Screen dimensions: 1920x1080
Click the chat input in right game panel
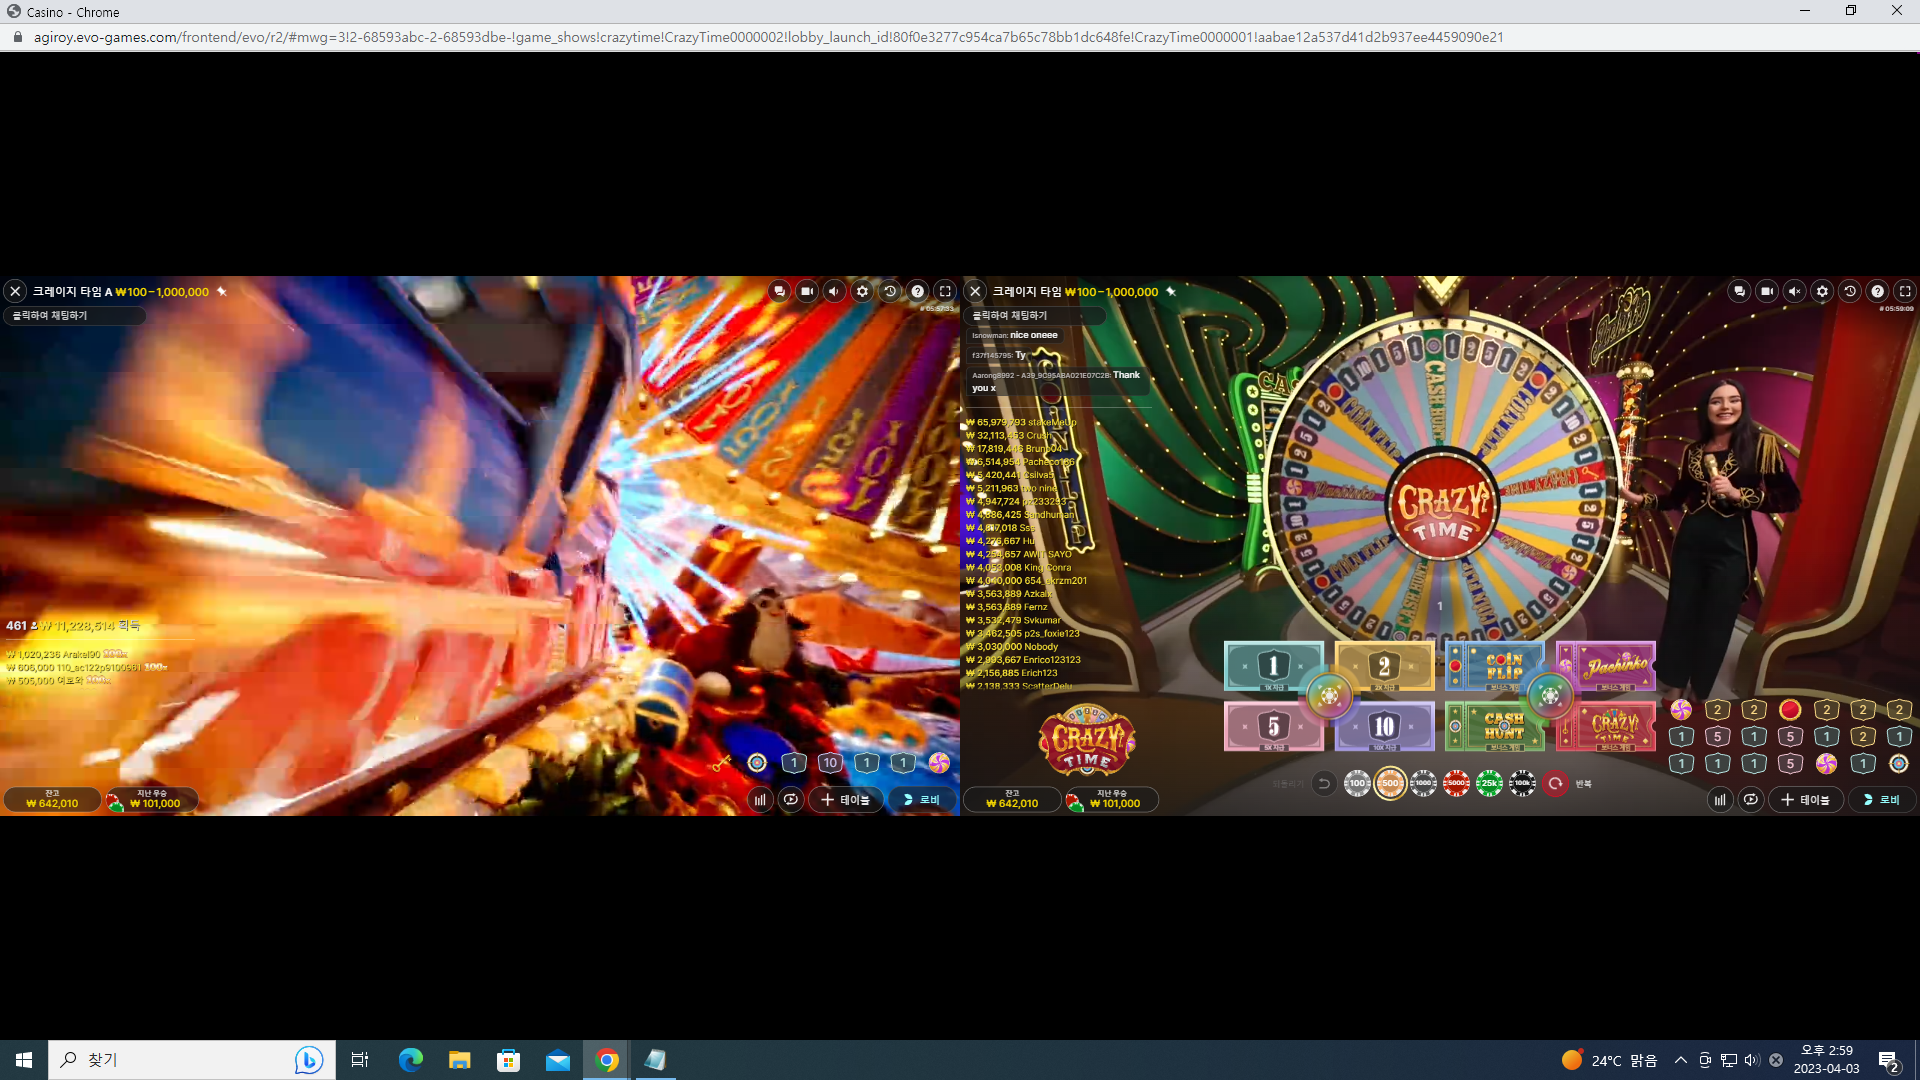[1037, 316]
